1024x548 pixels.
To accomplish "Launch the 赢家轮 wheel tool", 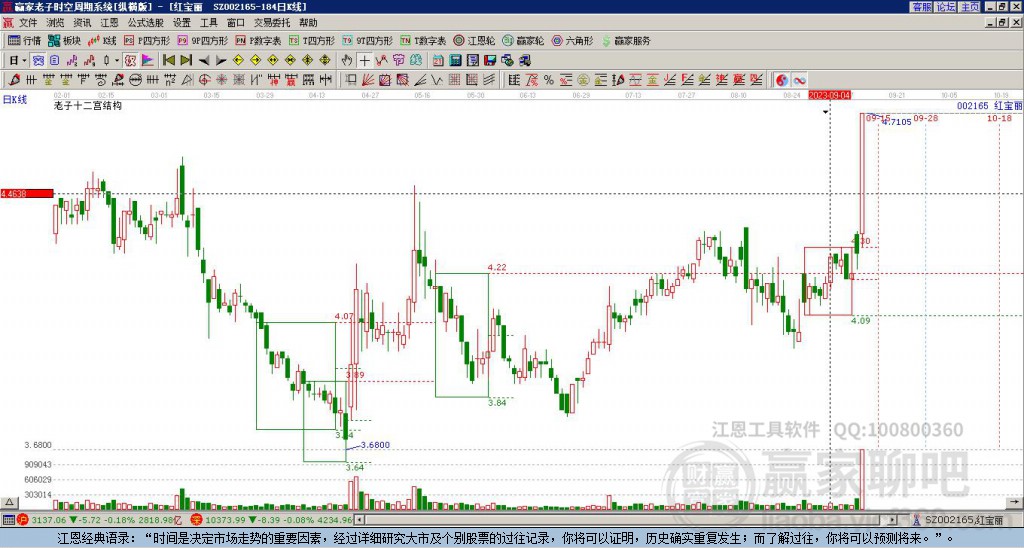I will (x=523, y=40).
